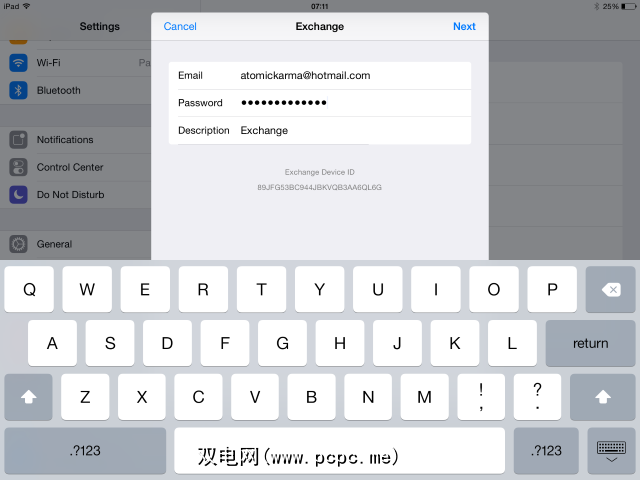Tap the Bluetooth settings icon

pos(18,90)
